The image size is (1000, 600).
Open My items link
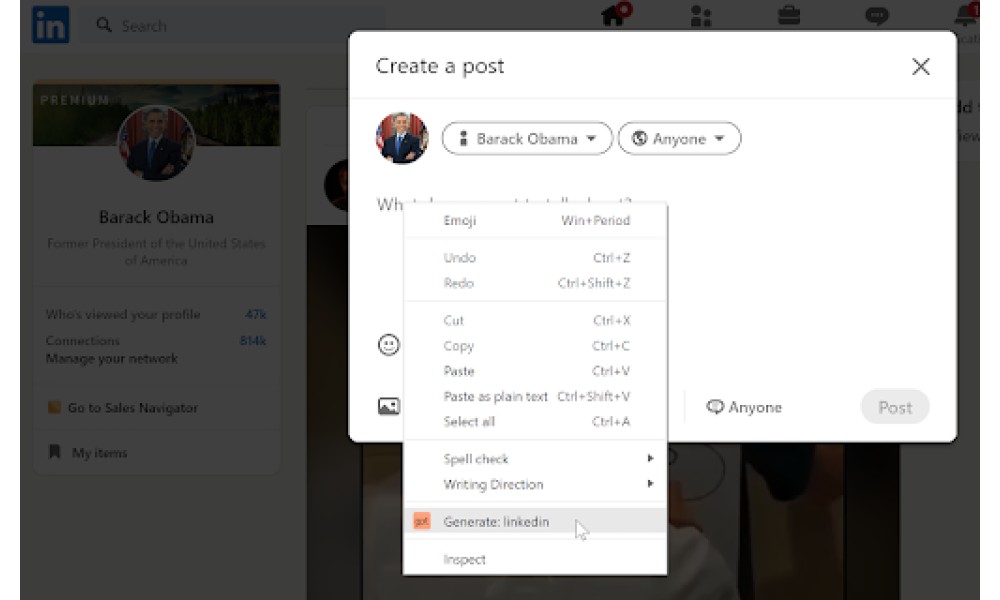coord(99,453)
